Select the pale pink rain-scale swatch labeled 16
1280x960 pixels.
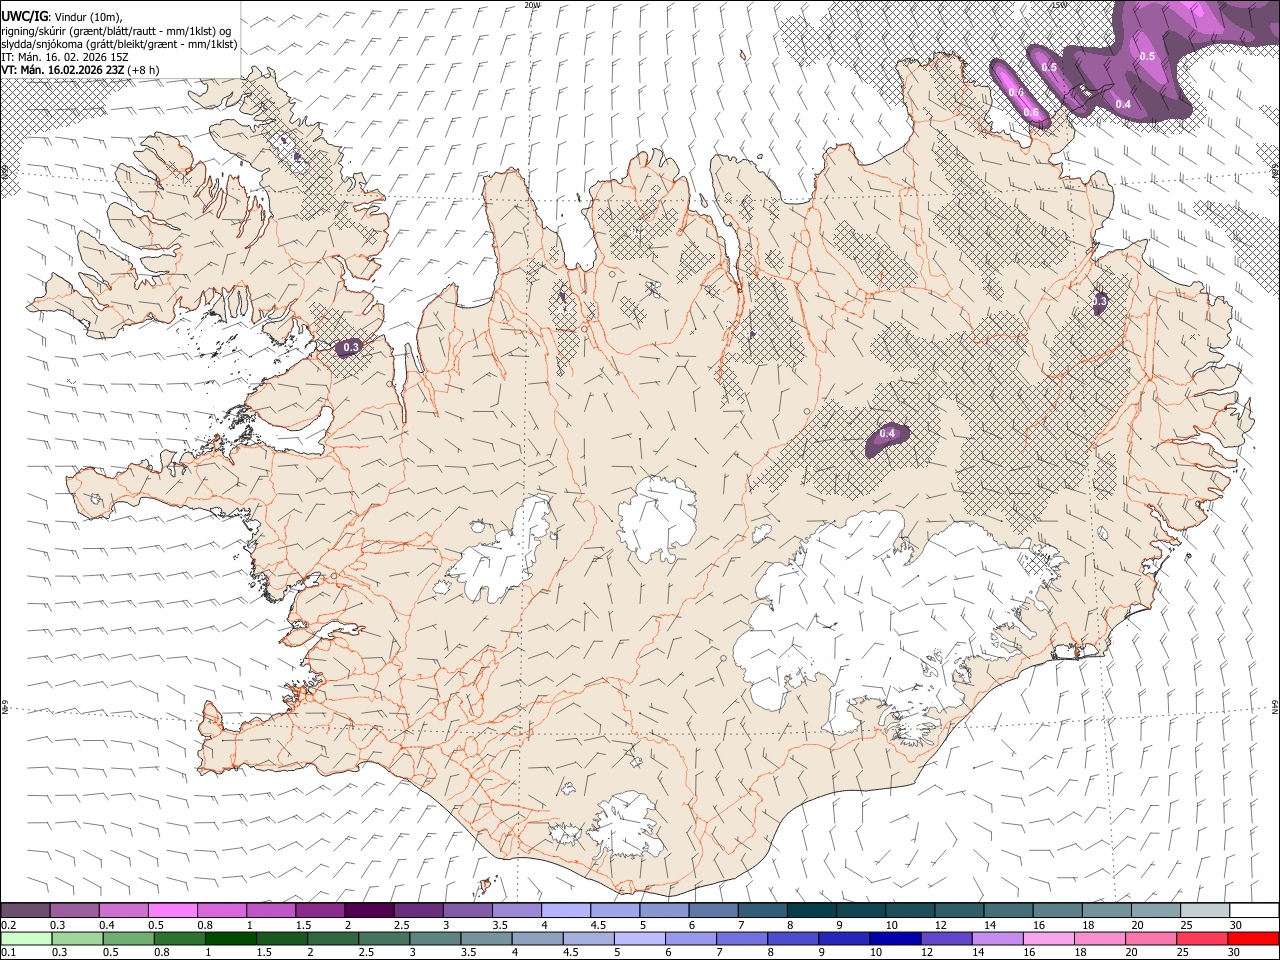(x=1048, y=938)
